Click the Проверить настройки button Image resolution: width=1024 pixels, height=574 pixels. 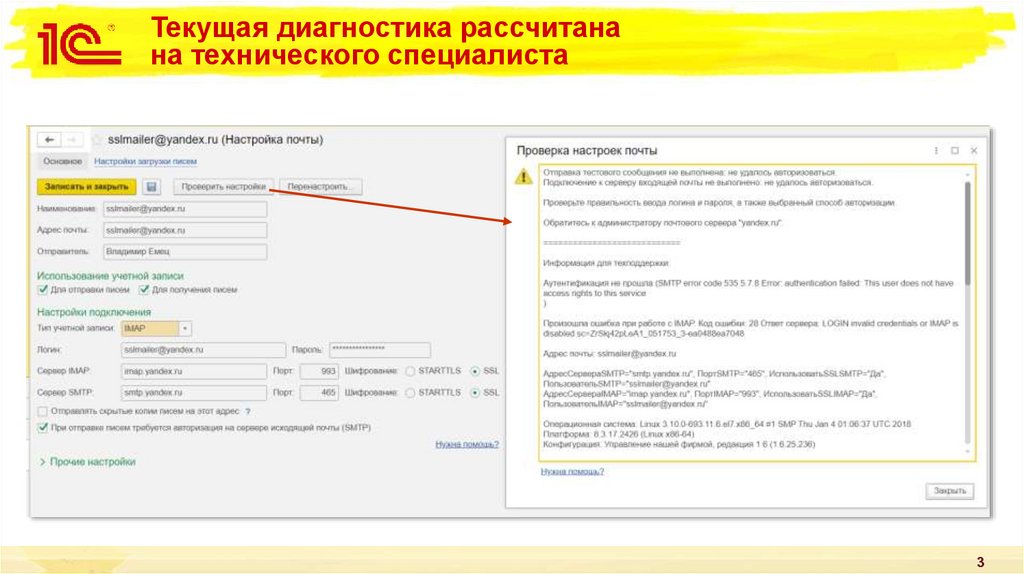click(x=223, y=187)
